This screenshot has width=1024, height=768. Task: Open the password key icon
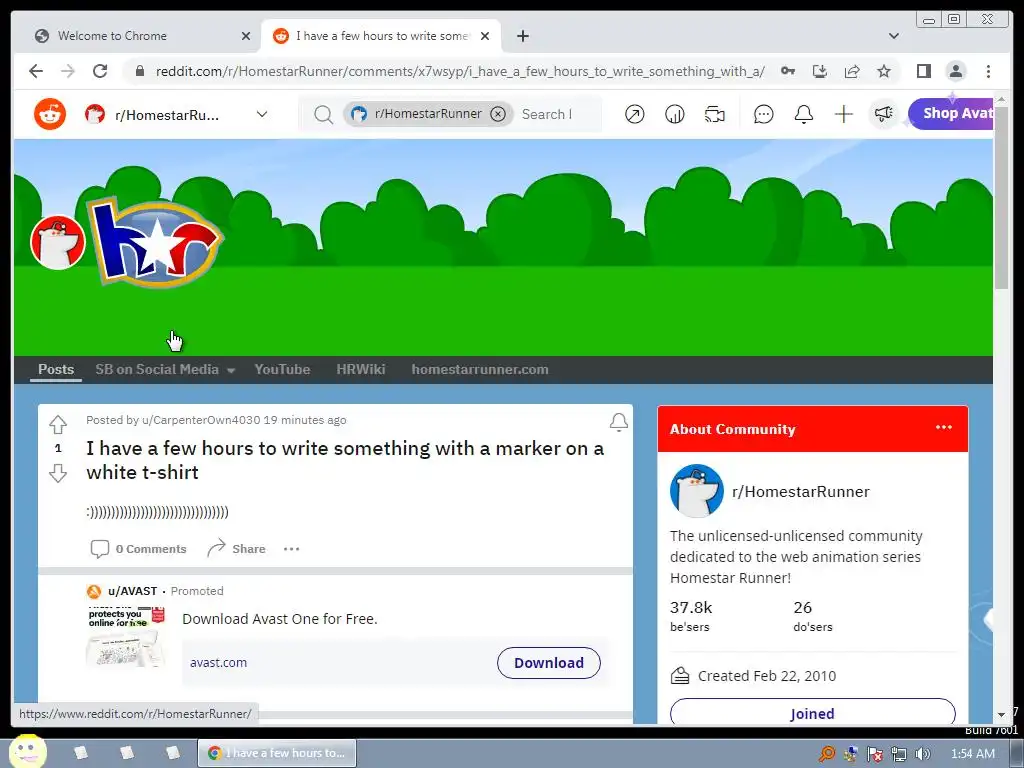tap(788, 71)
